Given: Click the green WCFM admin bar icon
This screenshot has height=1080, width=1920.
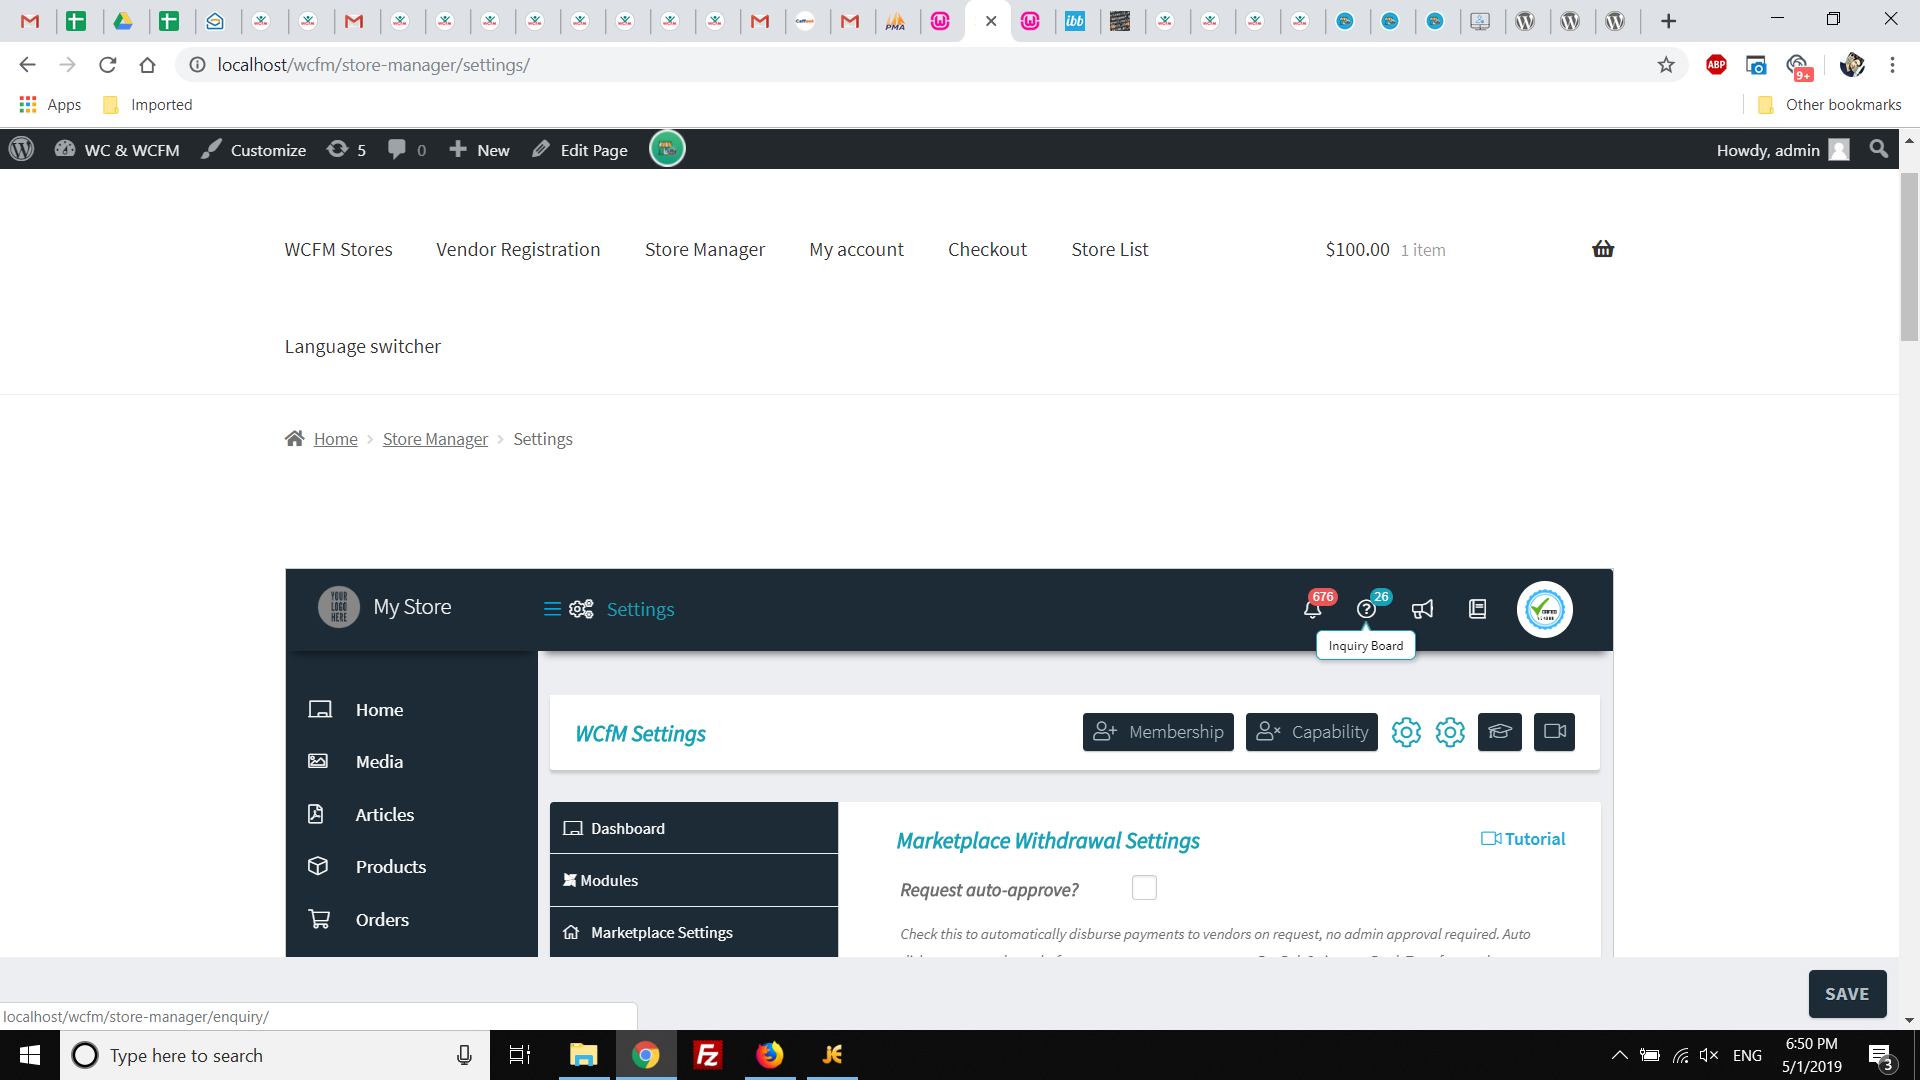Looking at the screenshot, I should point(667,149).
